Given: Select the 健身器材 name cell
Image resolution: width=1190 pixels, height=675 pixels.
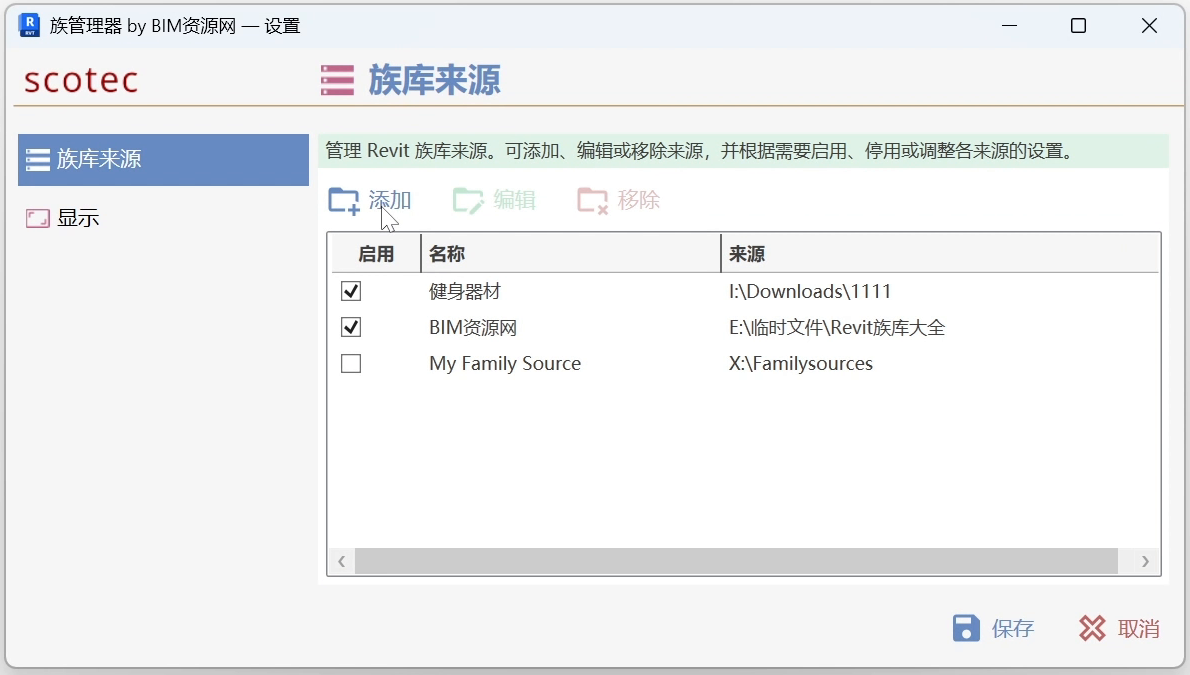Looking at the screenshot, I should click(x=464, y=292).
